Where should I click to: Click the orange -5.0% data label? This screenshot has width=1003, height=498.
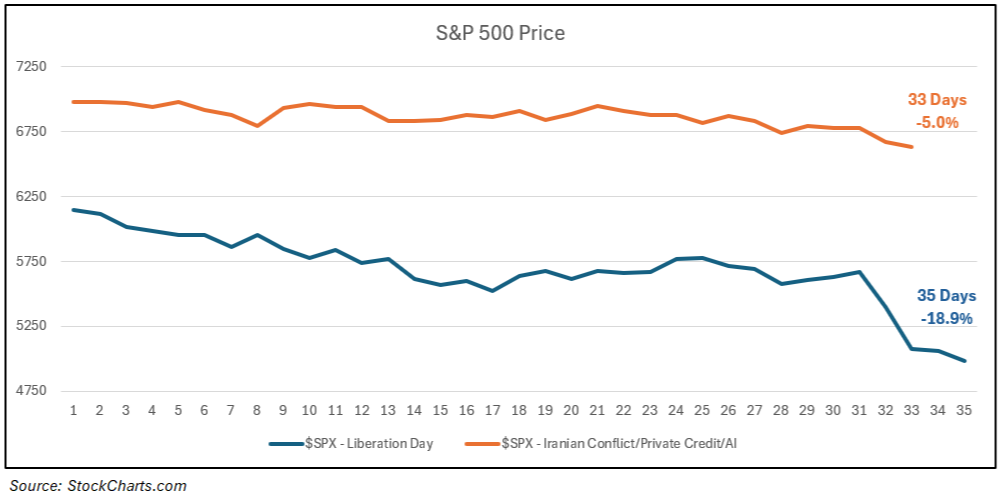point(937,122)
